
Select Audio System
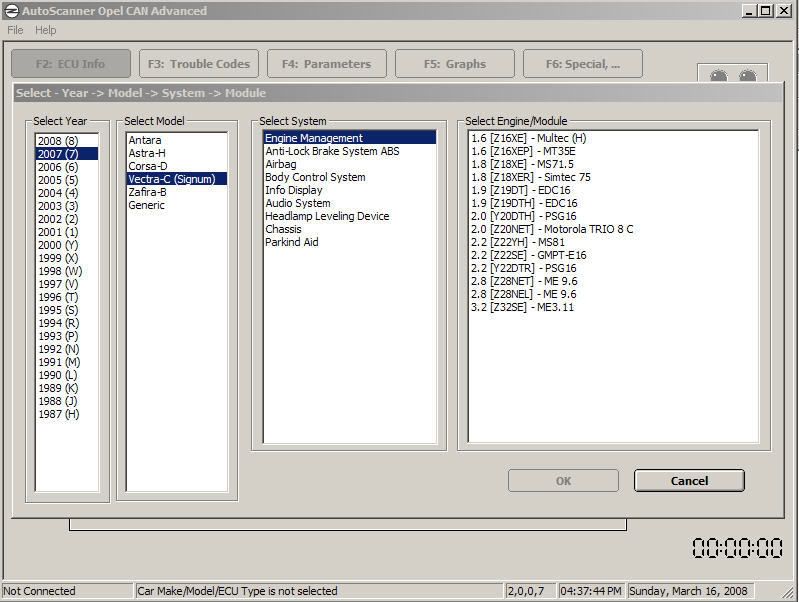pyautogui.click(x=350, y=203)
